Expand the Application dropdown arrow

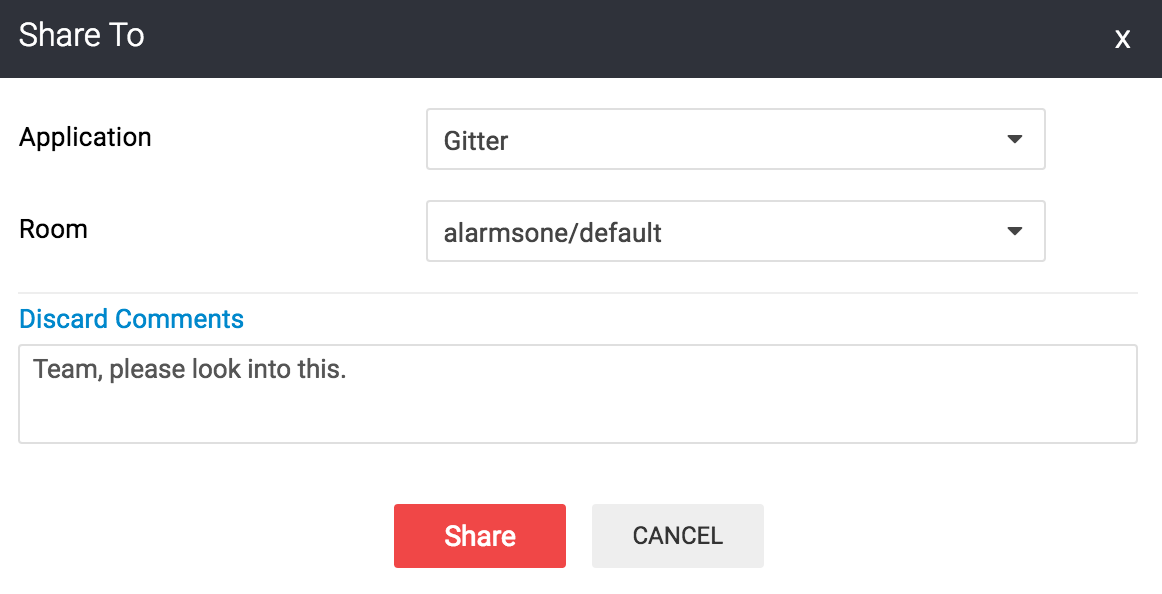pyautogui.click(x=1015, y=139)
